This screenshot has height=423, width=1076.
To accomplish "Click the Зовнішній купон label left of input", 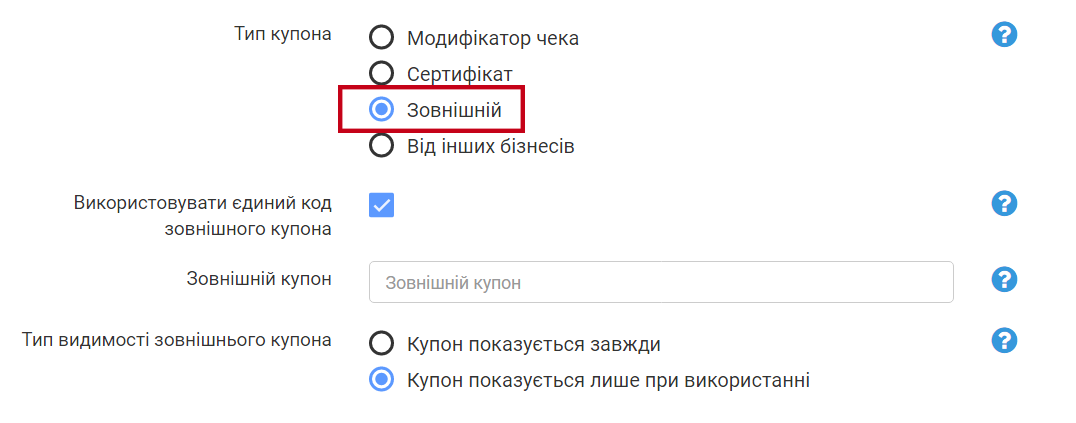I will pyautogui.click(x=259, y=278).
